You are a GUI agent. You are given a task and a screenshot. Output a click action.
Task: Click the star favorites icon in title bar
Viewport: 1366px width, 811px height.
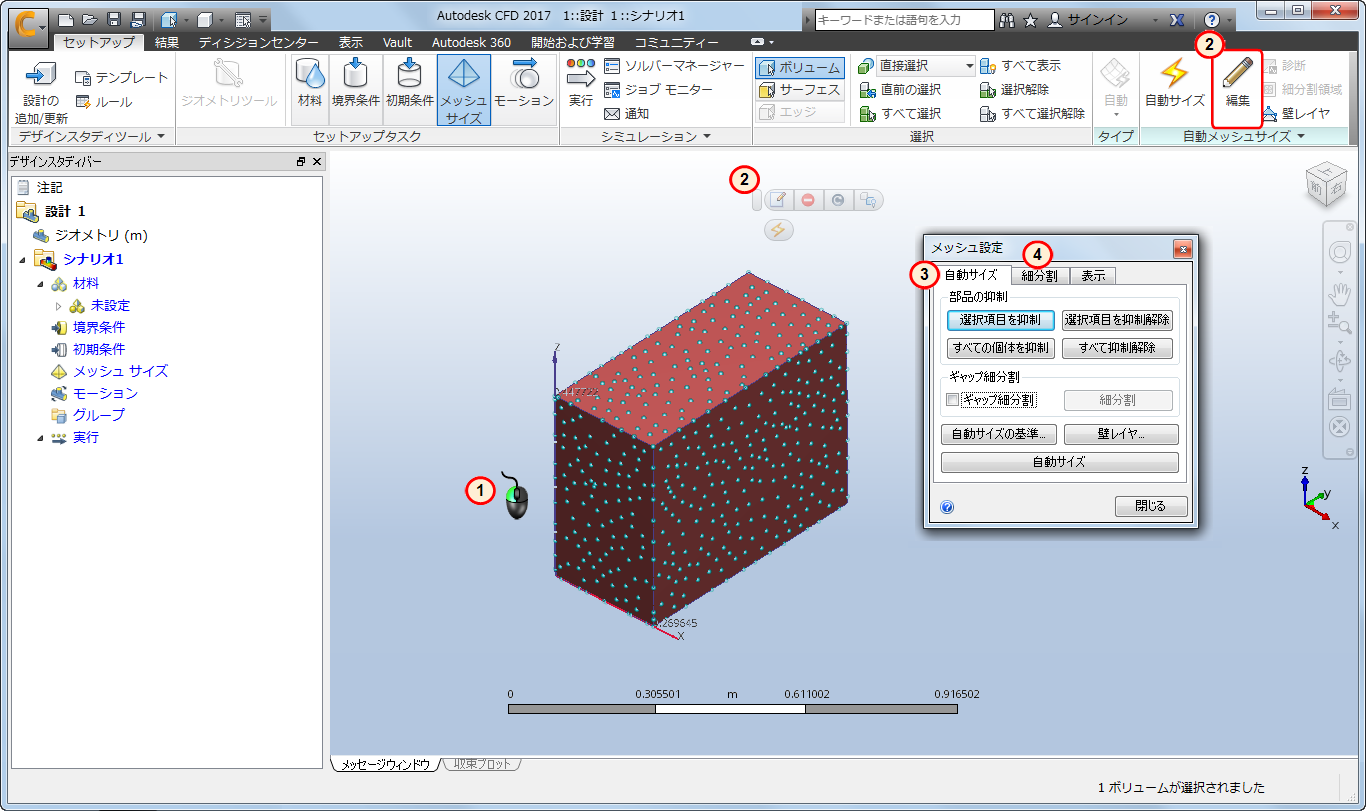coord(1031,20)
